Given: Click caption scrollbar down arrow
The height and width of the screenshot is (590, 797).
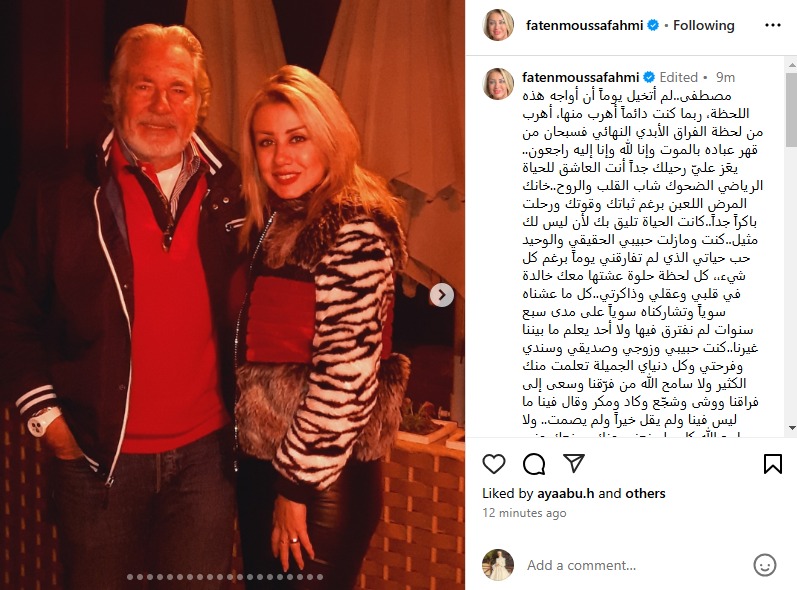Looking at the screenshot, I should pos(792,428).
